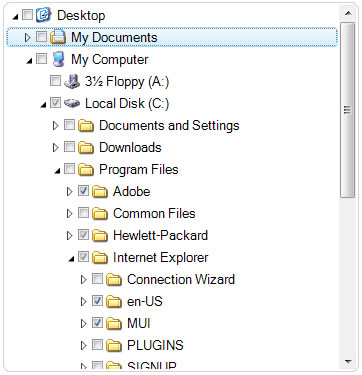The image size is (362, 375).
Task: Click the Desktop icon
Action: [44, 15]
